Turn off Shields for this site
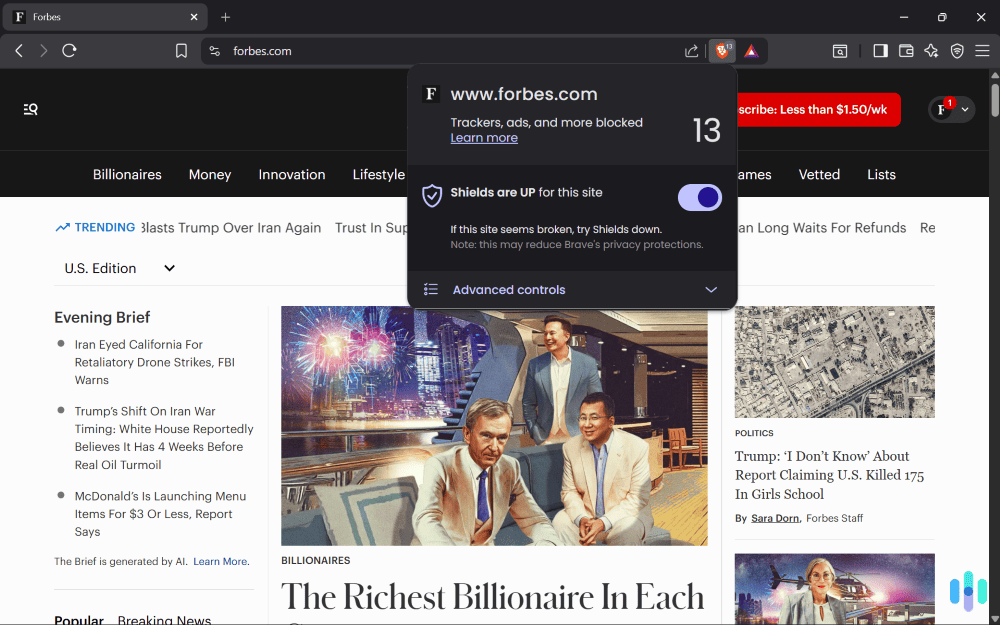 coord(699,197)
